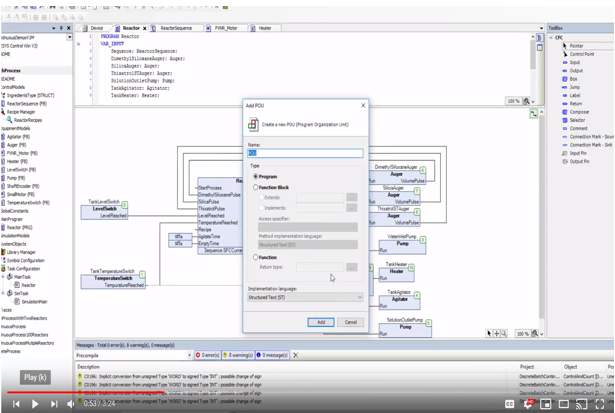Open the Heater editor tab

(x=264, y=28)
